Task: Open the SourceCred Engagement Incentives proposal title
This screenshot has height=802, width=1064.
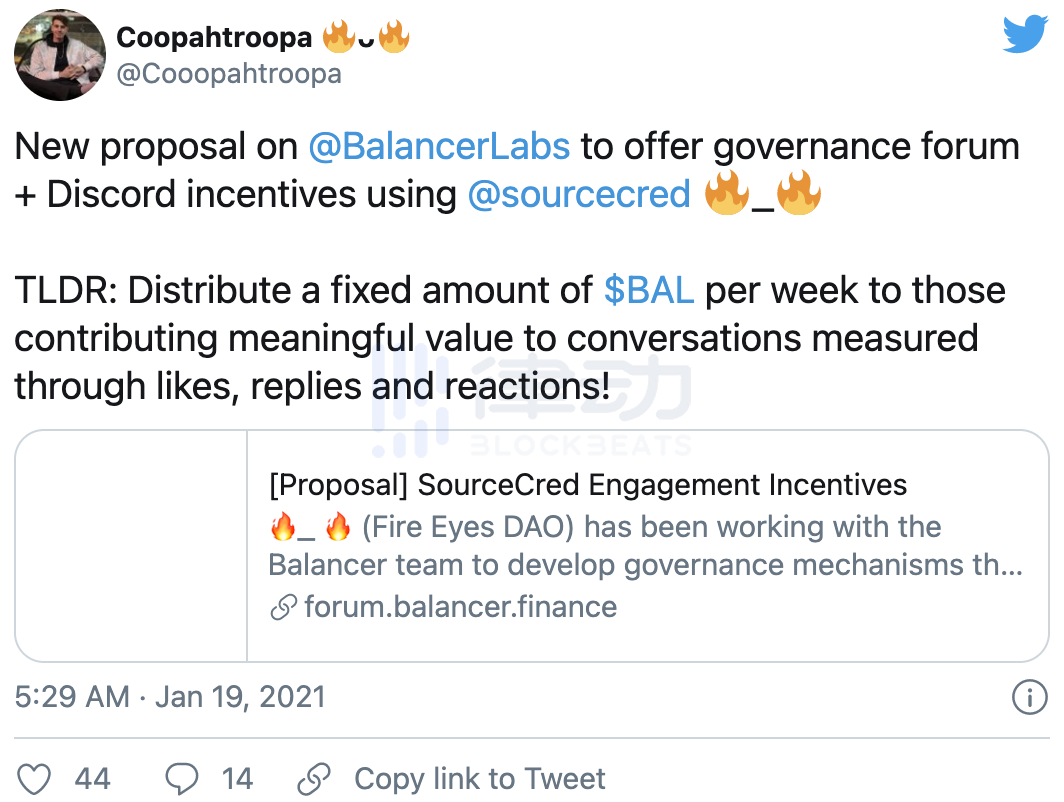Action: coord(588,486)
